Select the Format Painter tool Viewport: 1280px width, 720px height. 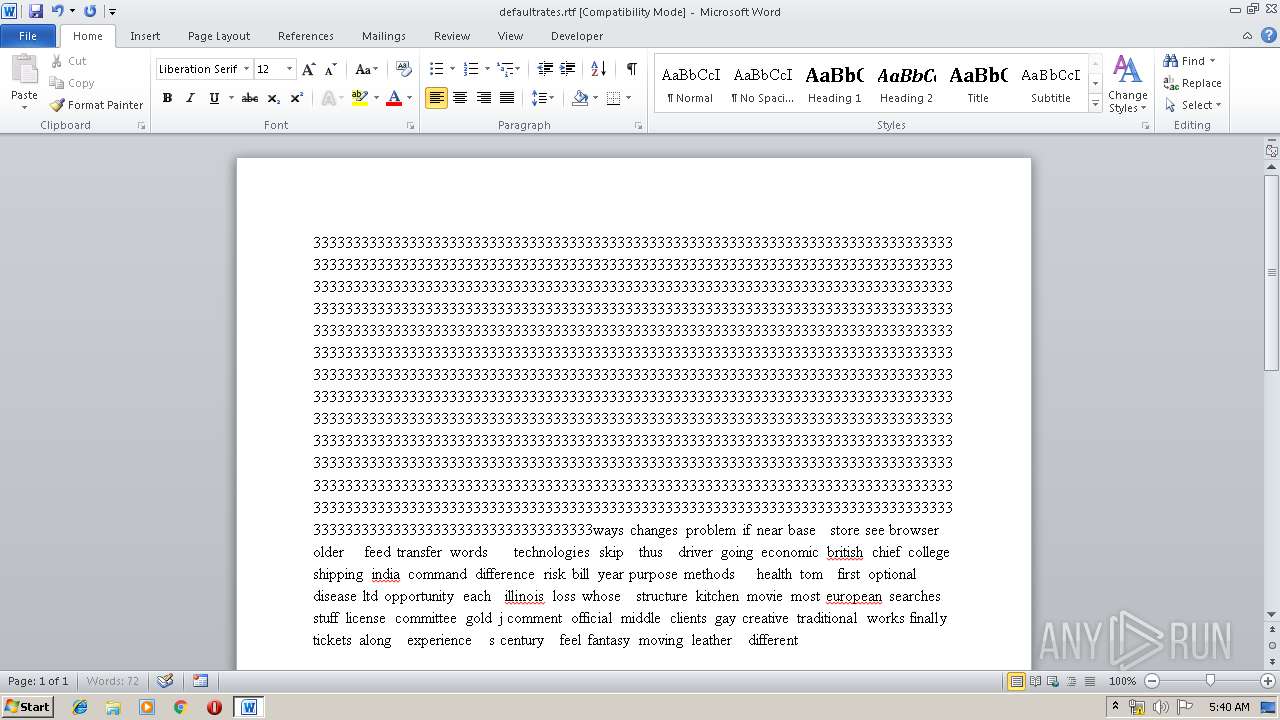point(96,105)
